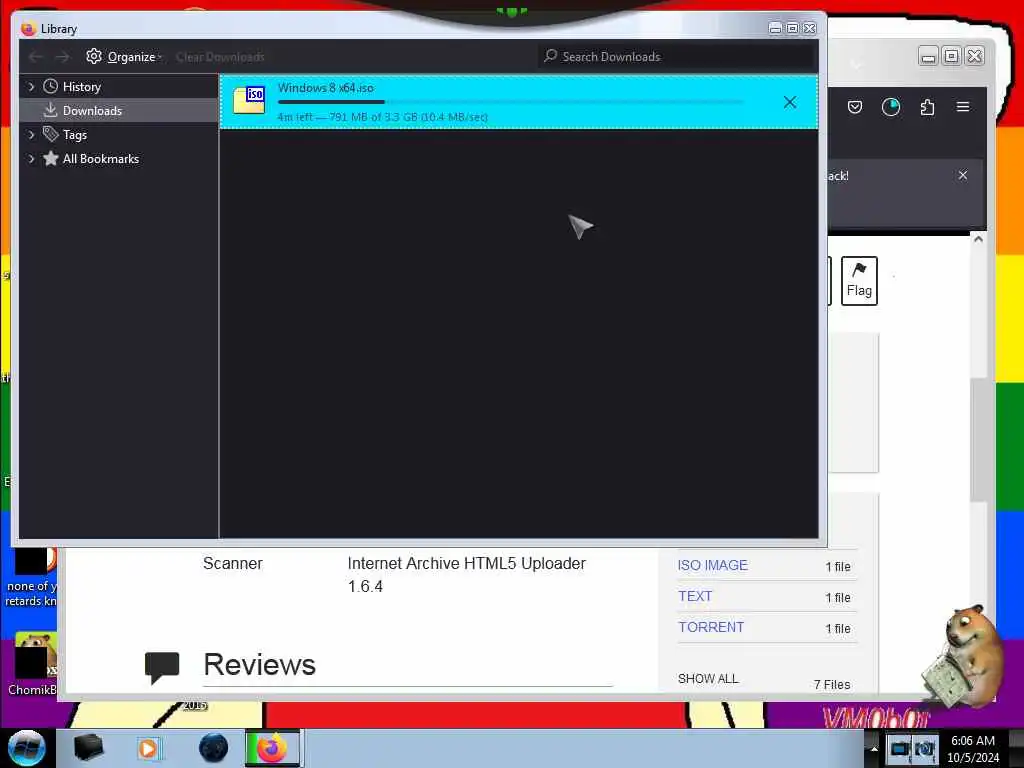The height and width of the screenshot is (768, 1024).
Task: Click the Flag button on archive page
Action: [x=859, y=281]
